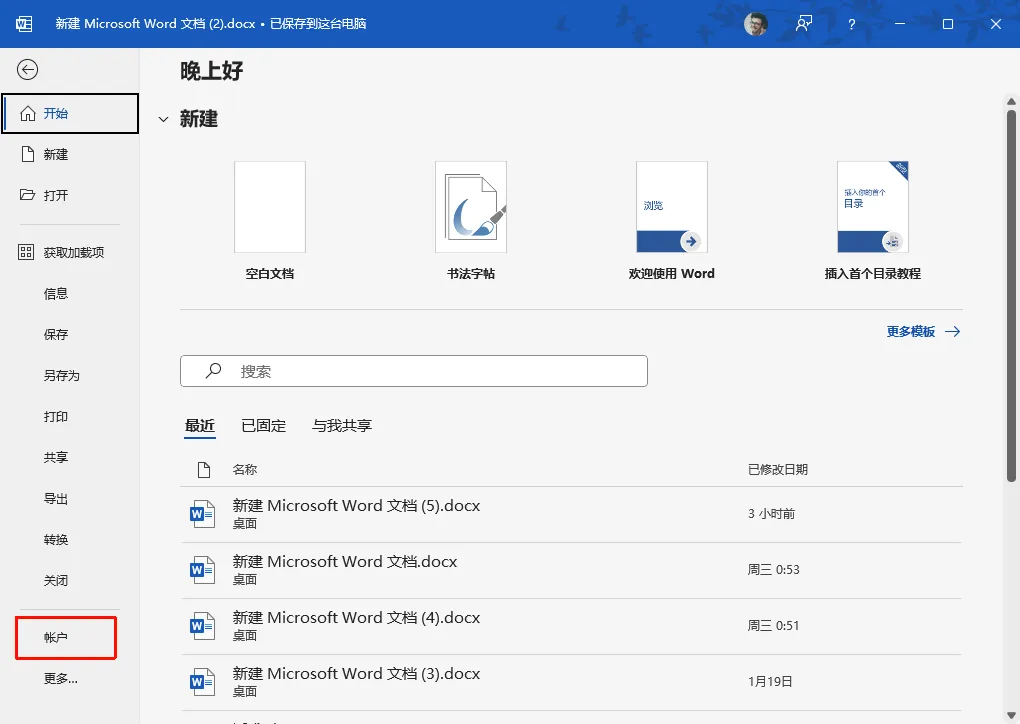Click the 周三 0:51 modified time

773,626
